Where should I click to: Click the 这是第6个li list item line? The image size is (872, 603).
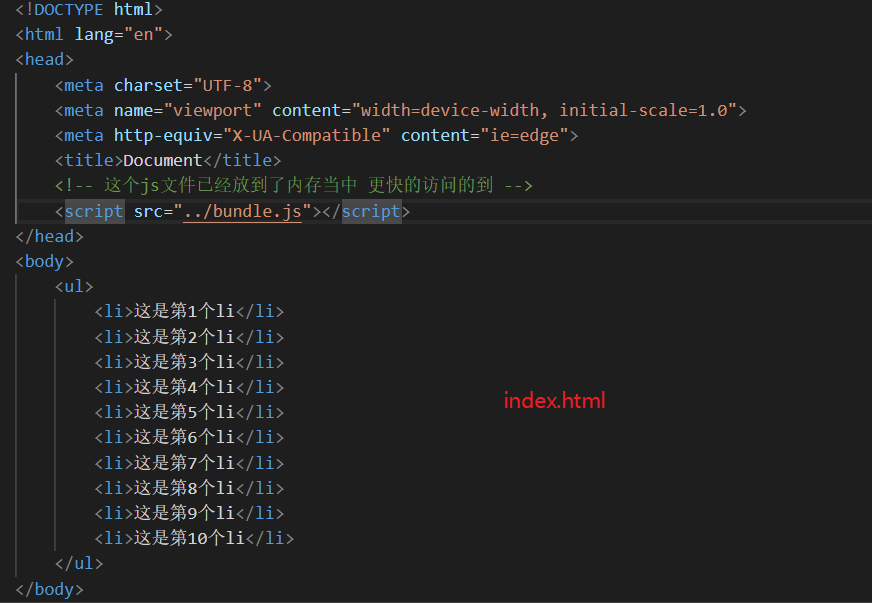(x=189, y=437)
